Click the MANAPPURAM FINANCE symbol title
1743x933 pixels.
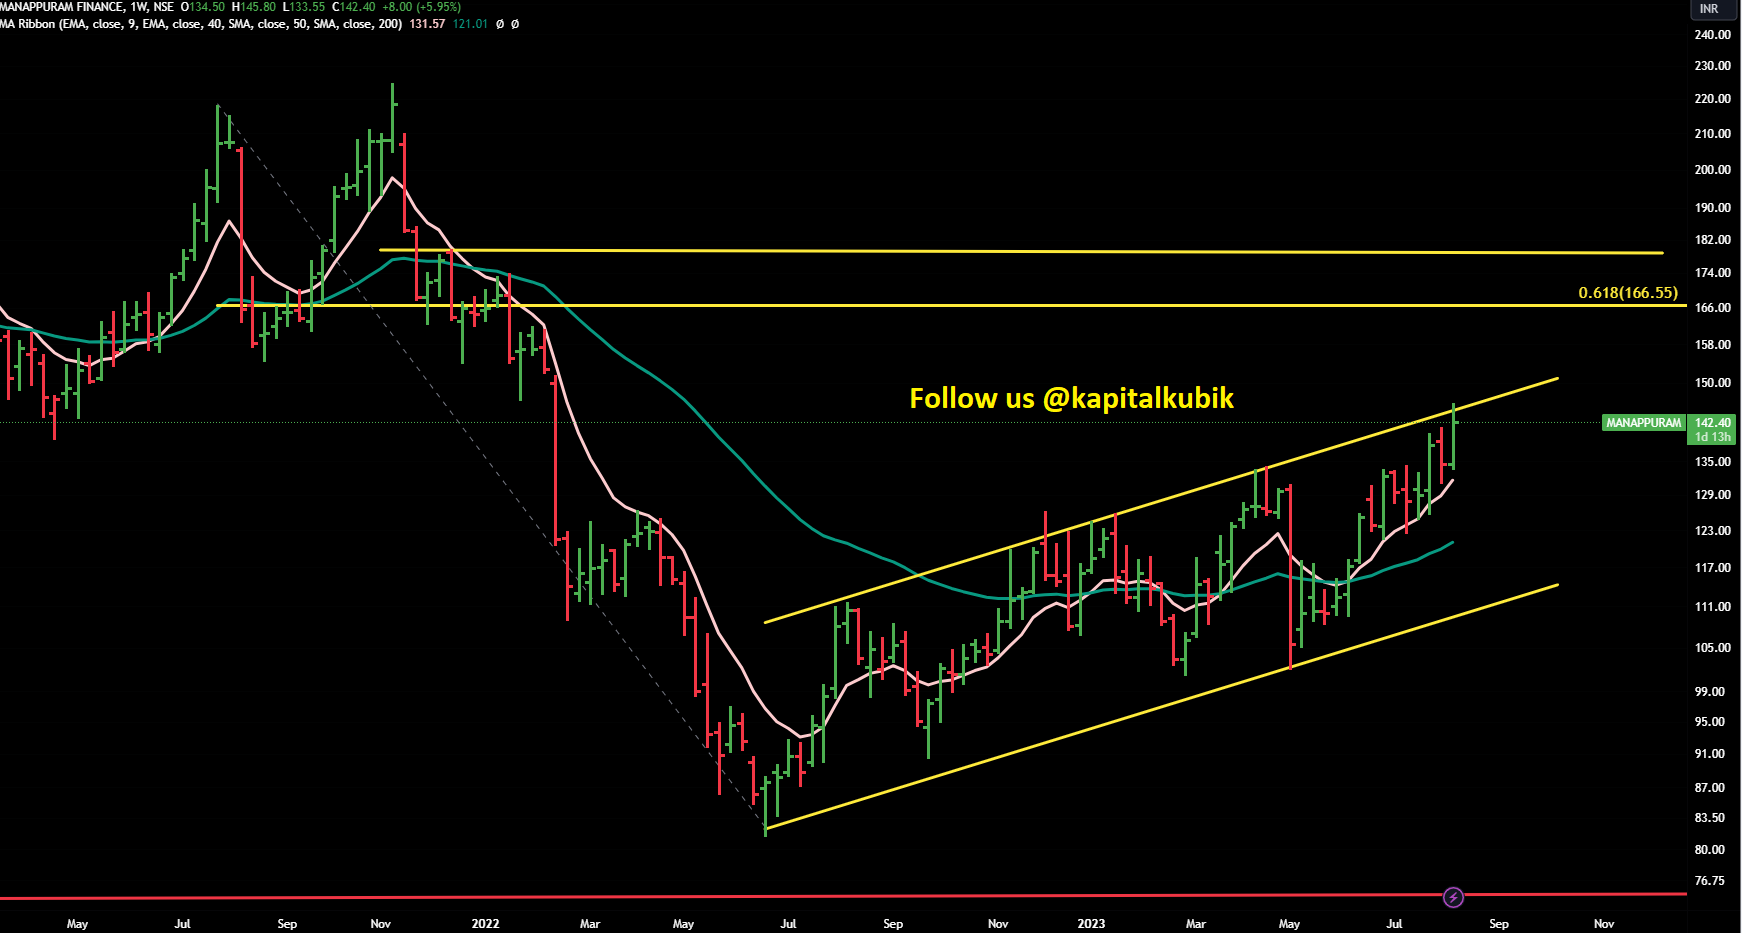click(x=62, y=7)
